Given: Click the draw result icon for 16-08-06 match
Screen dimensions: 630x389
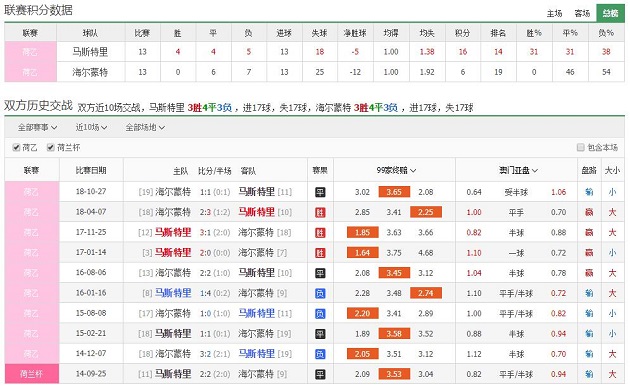Looking at the screenshot, I should coord(320,273).
